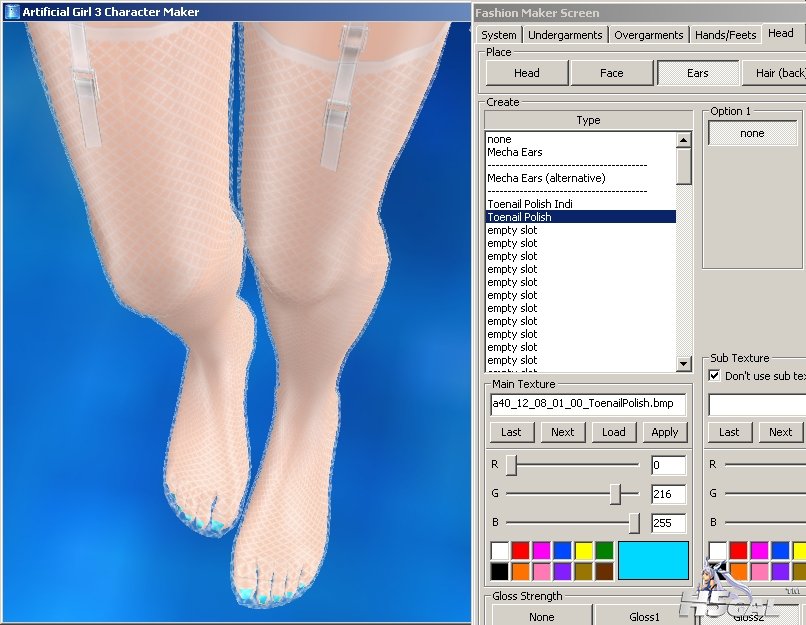The height and width of the screenshot is (625, 806).
Task: Pick the black main color swatch
Action: 500,572
